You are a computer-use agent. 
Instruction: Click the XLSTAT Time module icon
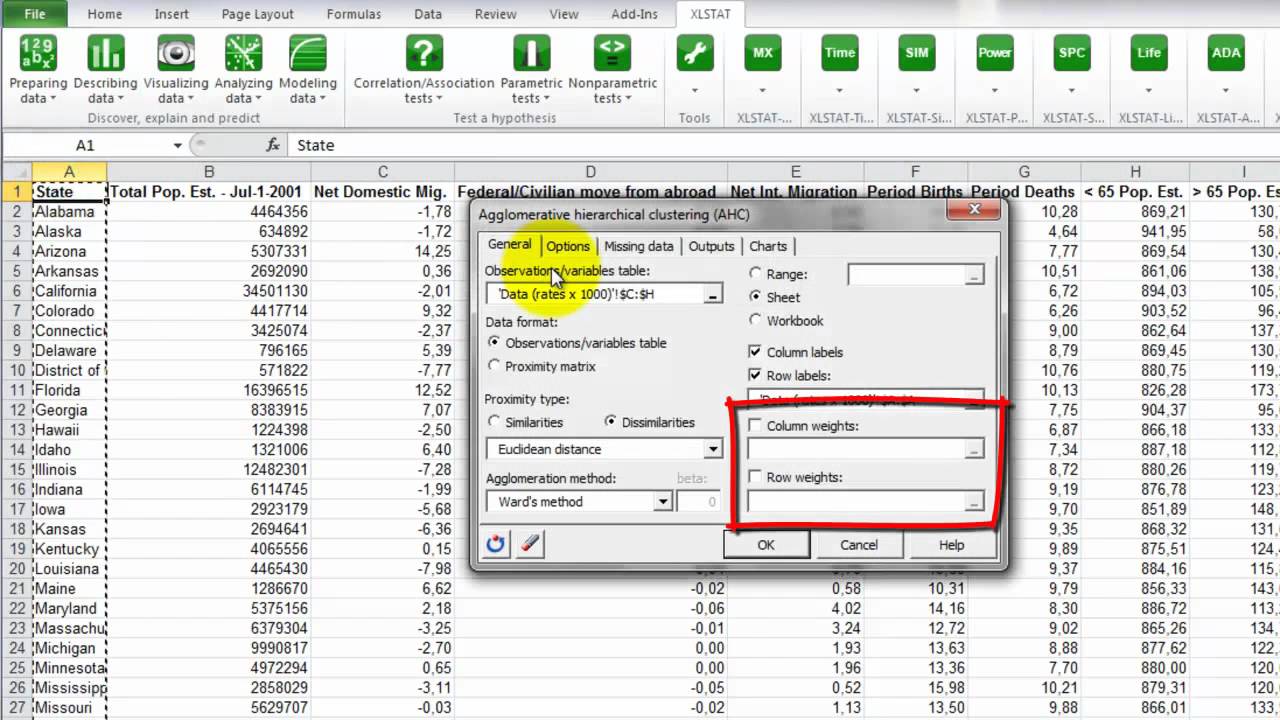(x=840, y=53)
